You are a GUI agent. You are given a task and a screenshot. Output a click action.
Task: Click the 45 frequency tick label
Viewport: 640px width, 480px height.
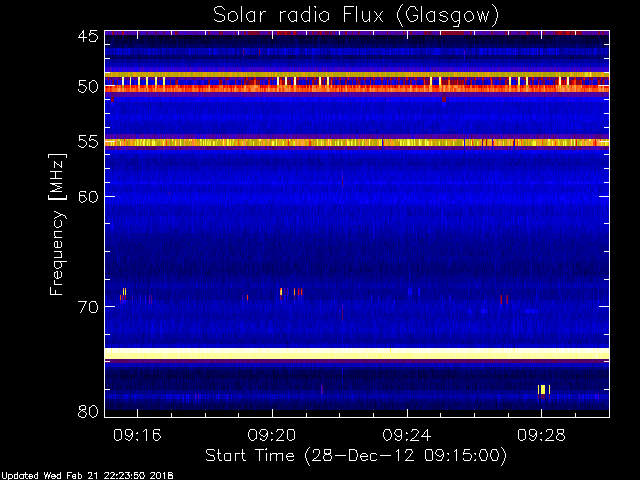pos(88,36)
